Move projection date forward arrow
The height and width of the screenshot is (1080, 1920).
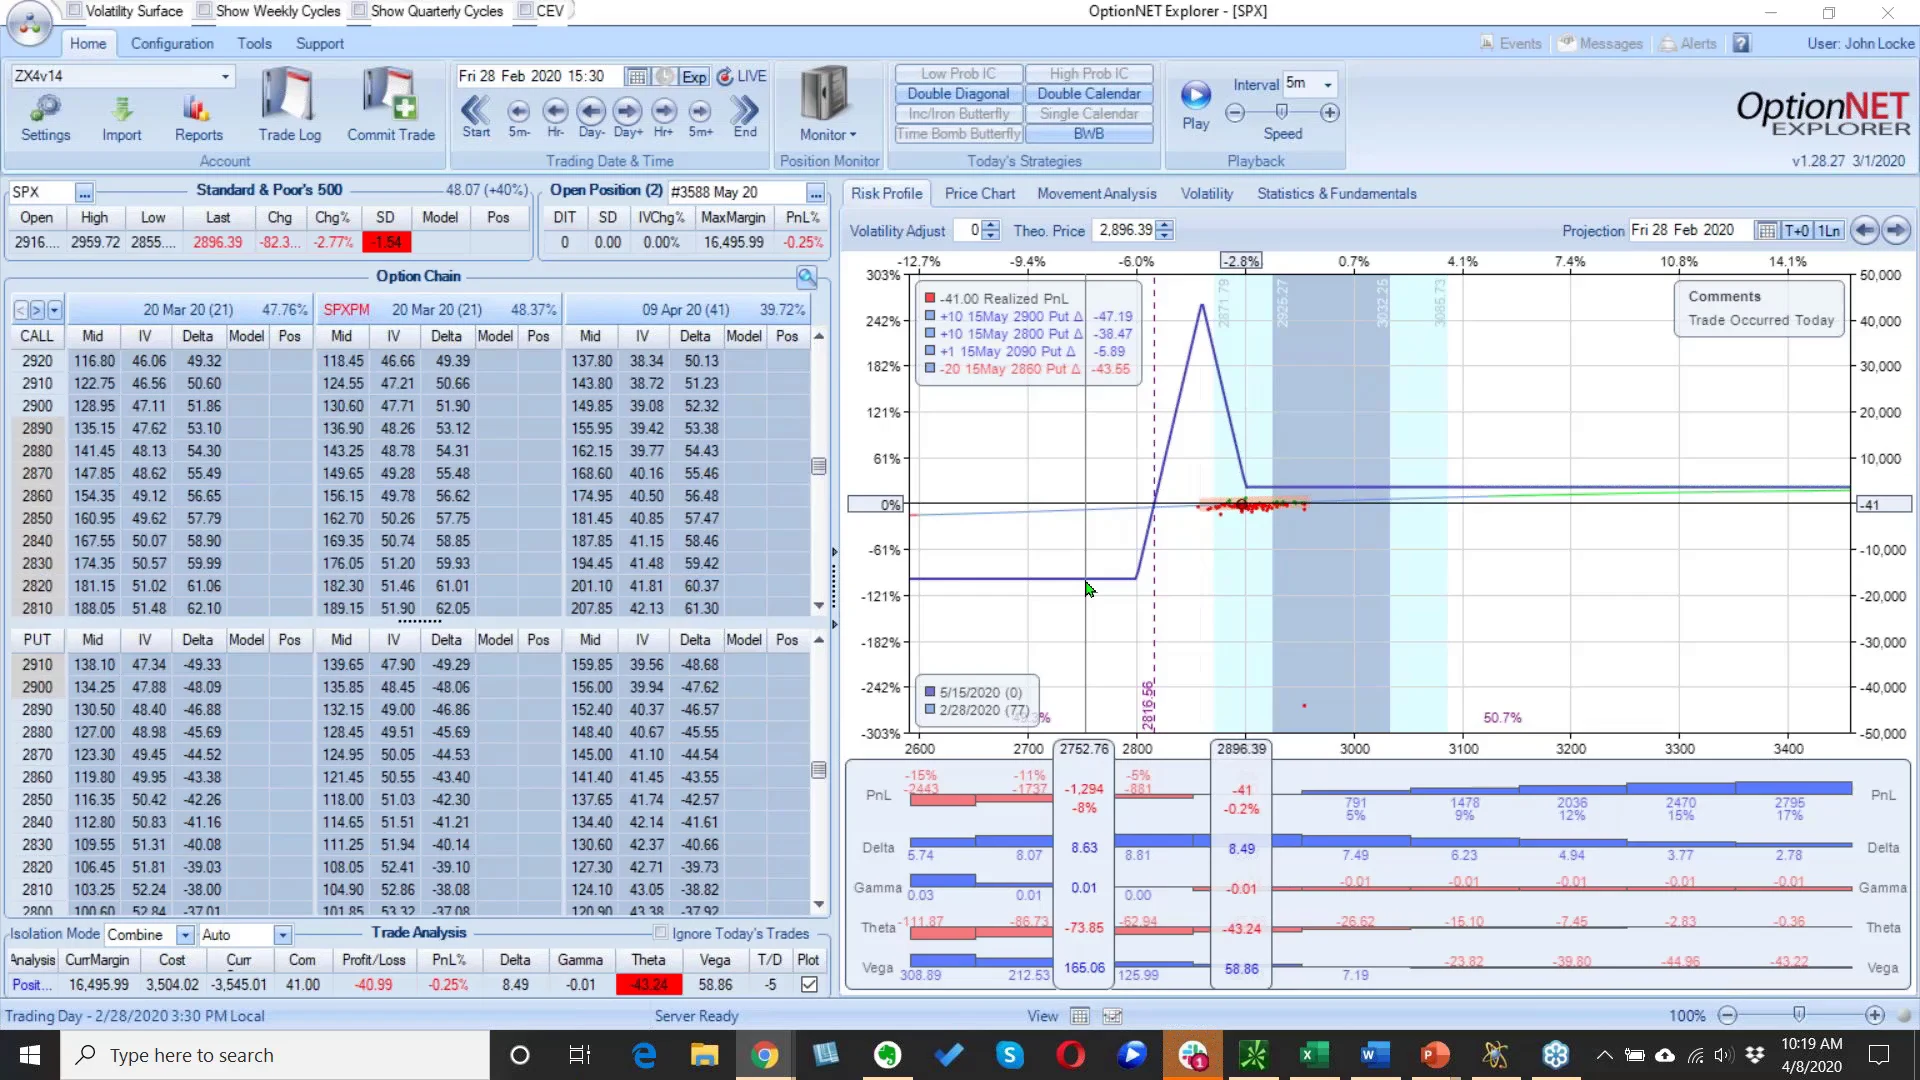(1896, 230)
